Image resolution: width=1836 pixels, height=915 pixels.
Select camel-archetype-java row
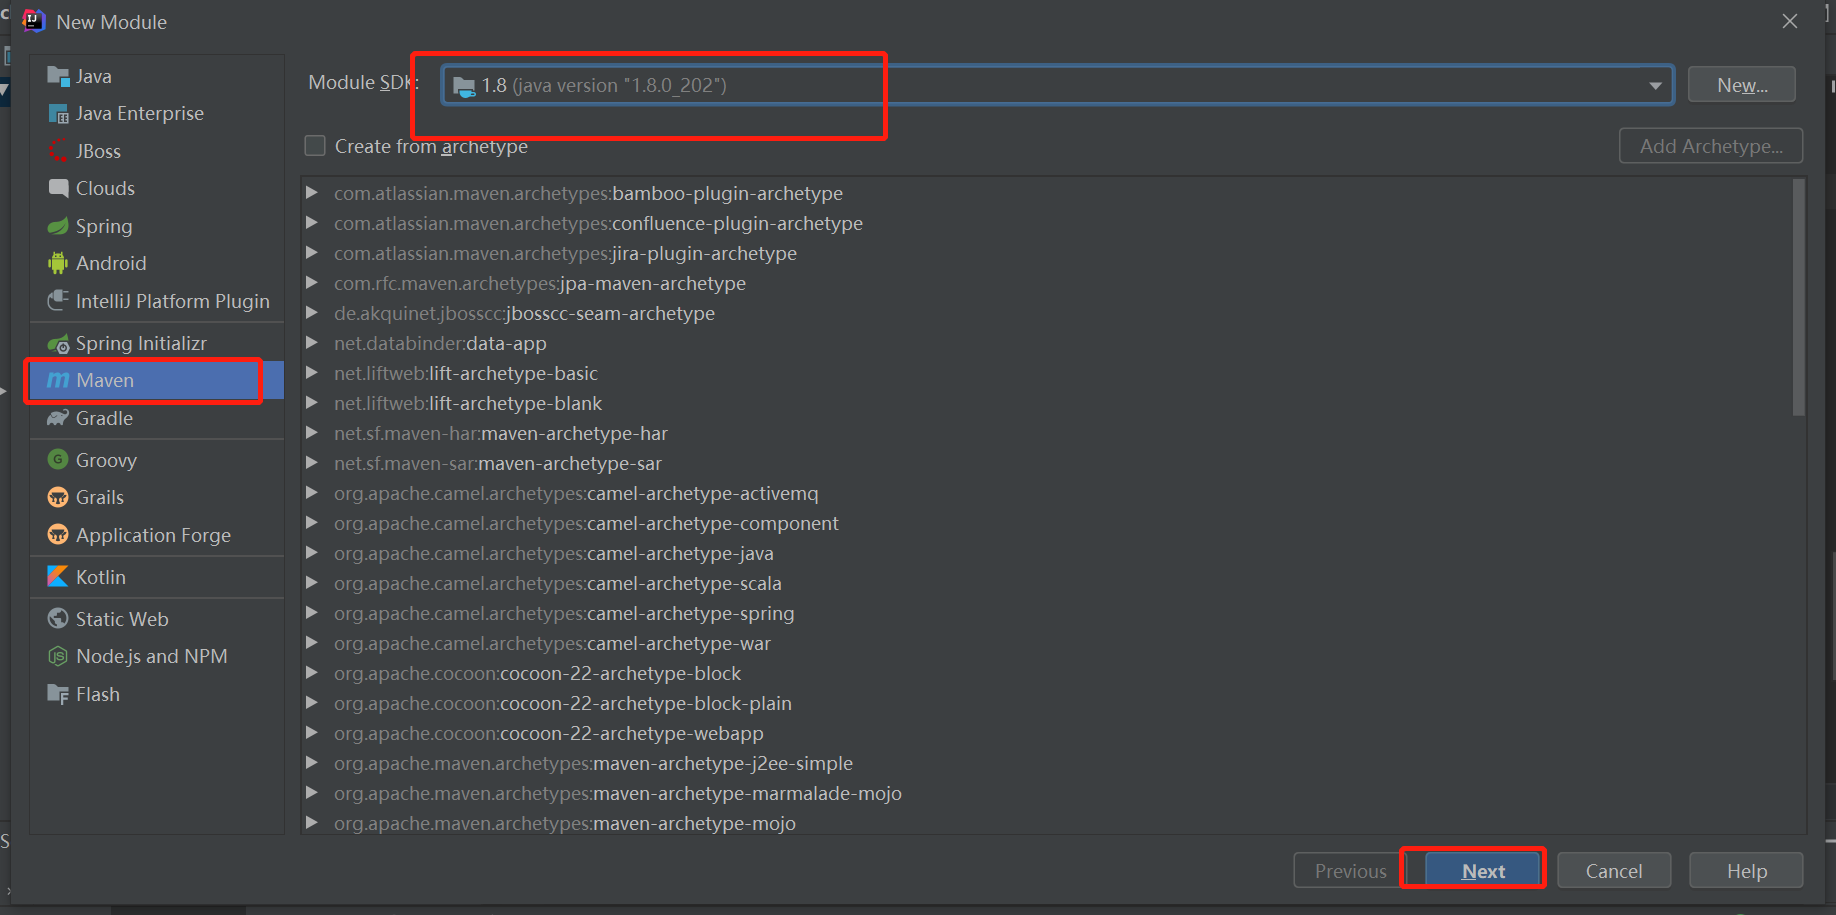[x=1046, y=553]
